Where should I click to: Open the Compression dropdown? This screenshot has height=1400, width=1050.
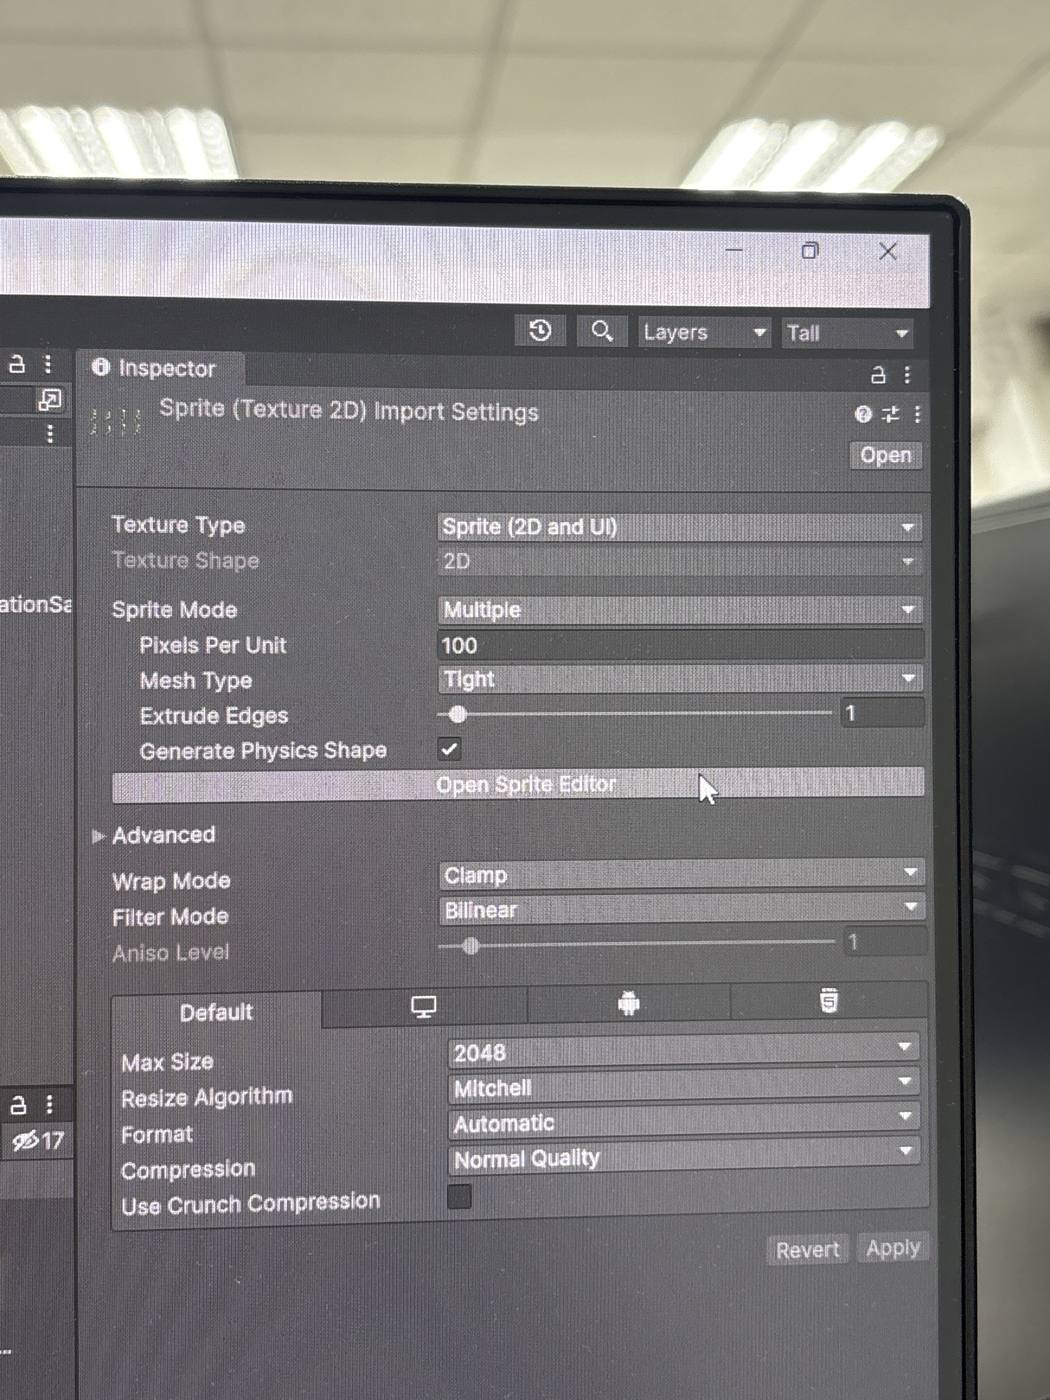(x=683, y=1156)
